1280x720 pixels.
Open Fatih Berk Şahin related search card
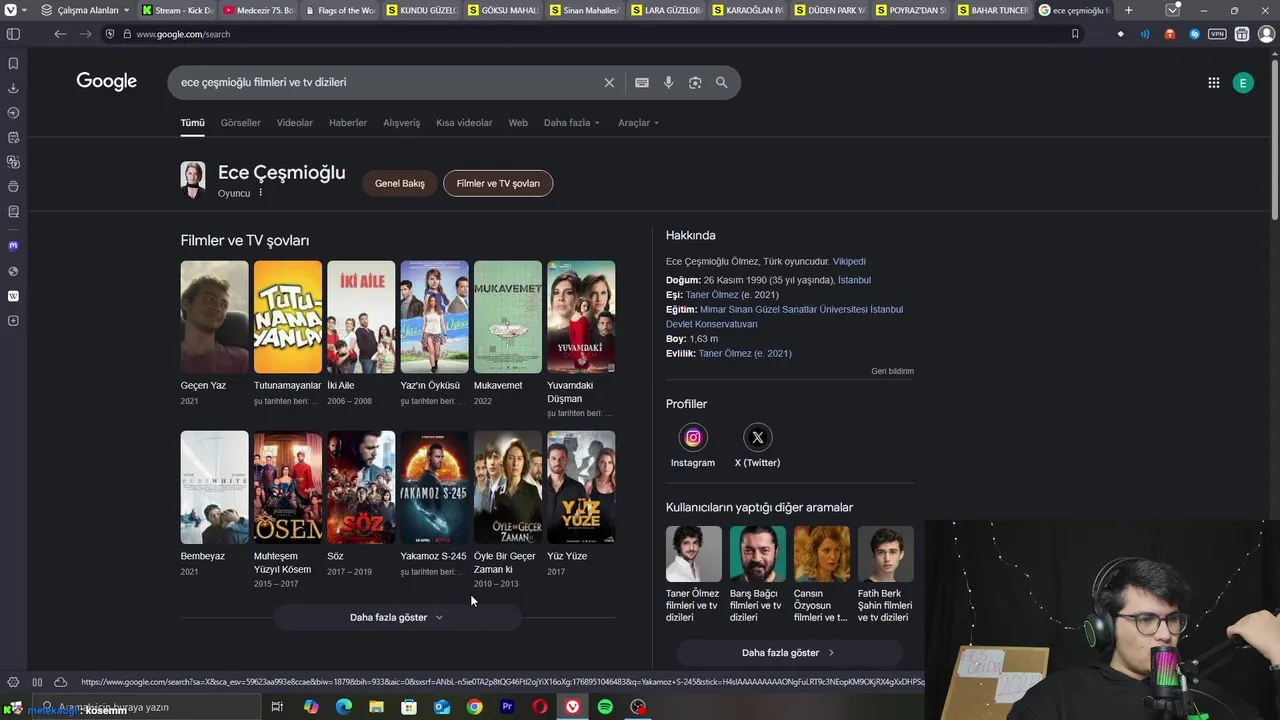(x=885, y=574)
